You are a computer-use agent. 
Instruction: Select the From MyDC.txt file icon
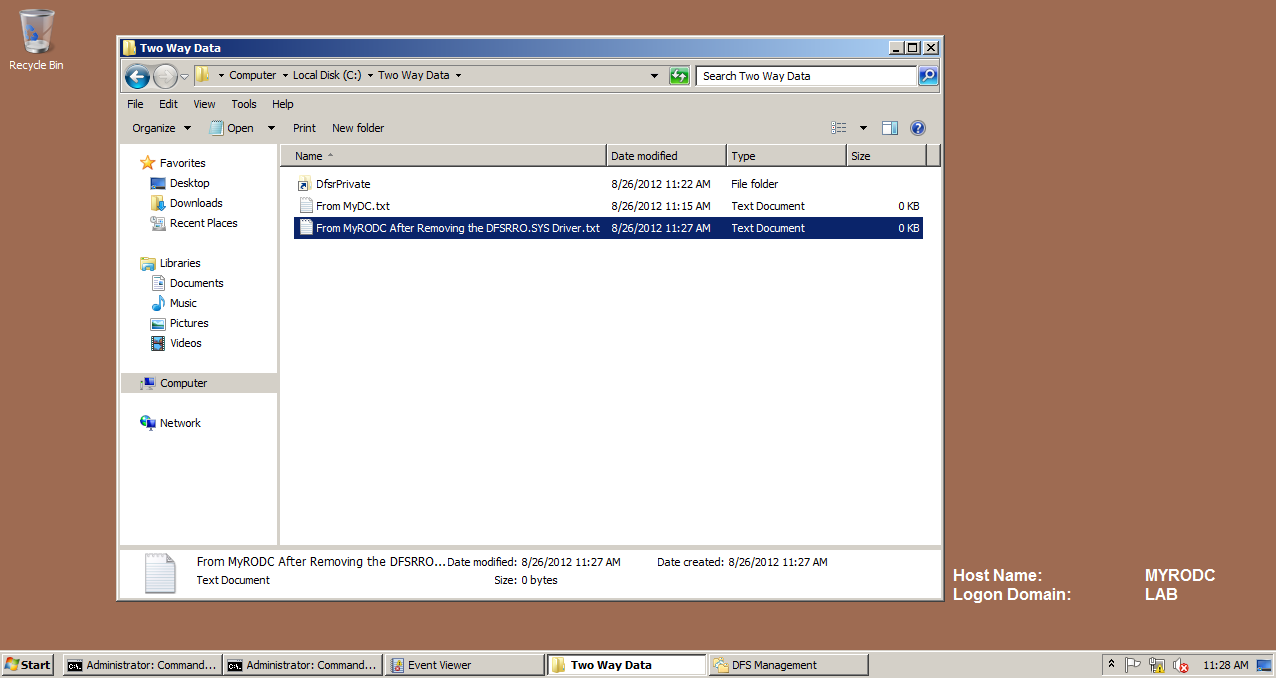(306, 206)
